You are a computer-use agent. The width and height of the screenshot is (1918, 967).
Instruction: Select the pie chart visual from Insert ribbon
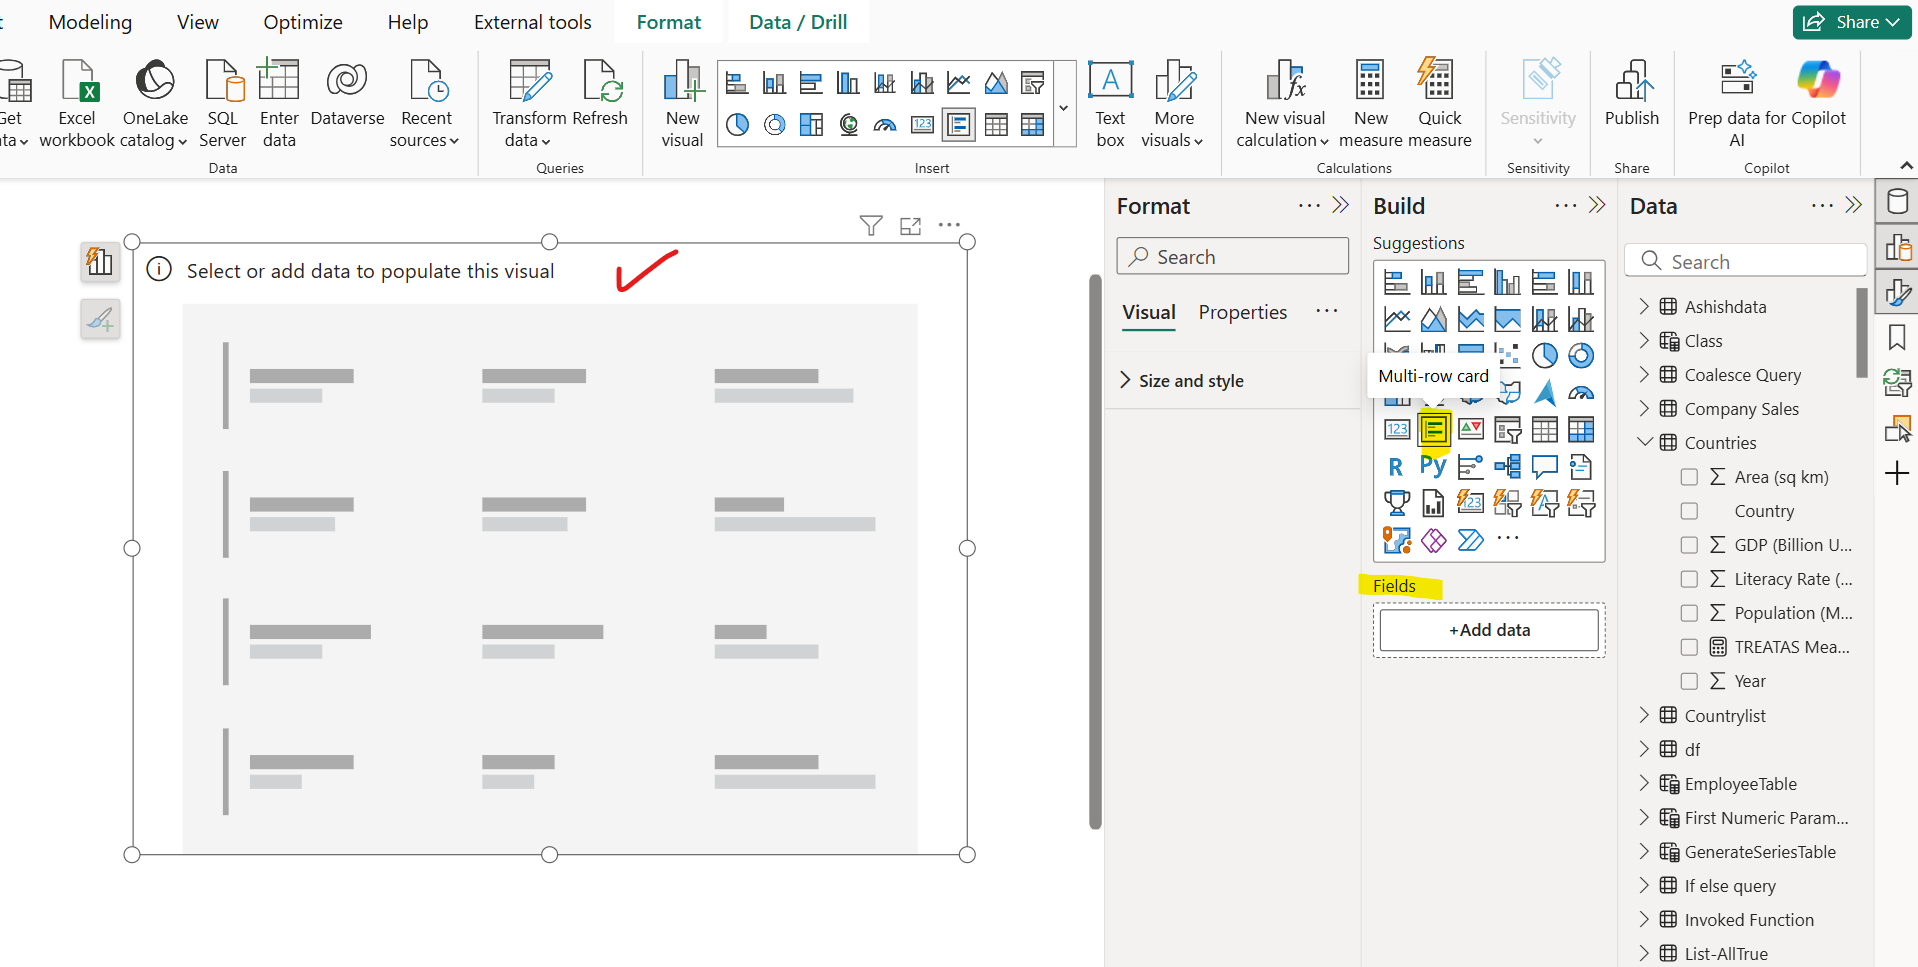737,124
